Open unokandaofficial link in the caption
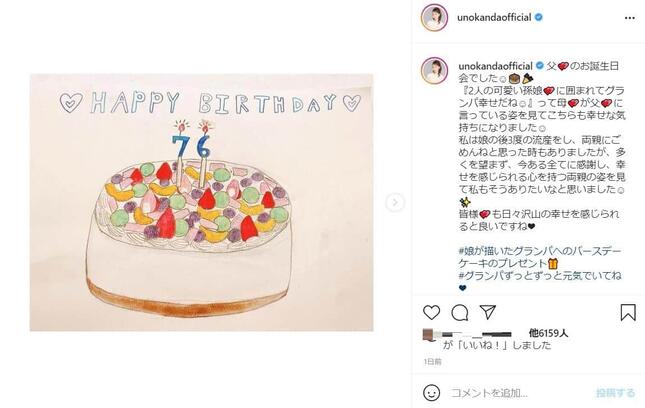Image resolution: width=645 pixels, height=408 pixels. [496, 66]
